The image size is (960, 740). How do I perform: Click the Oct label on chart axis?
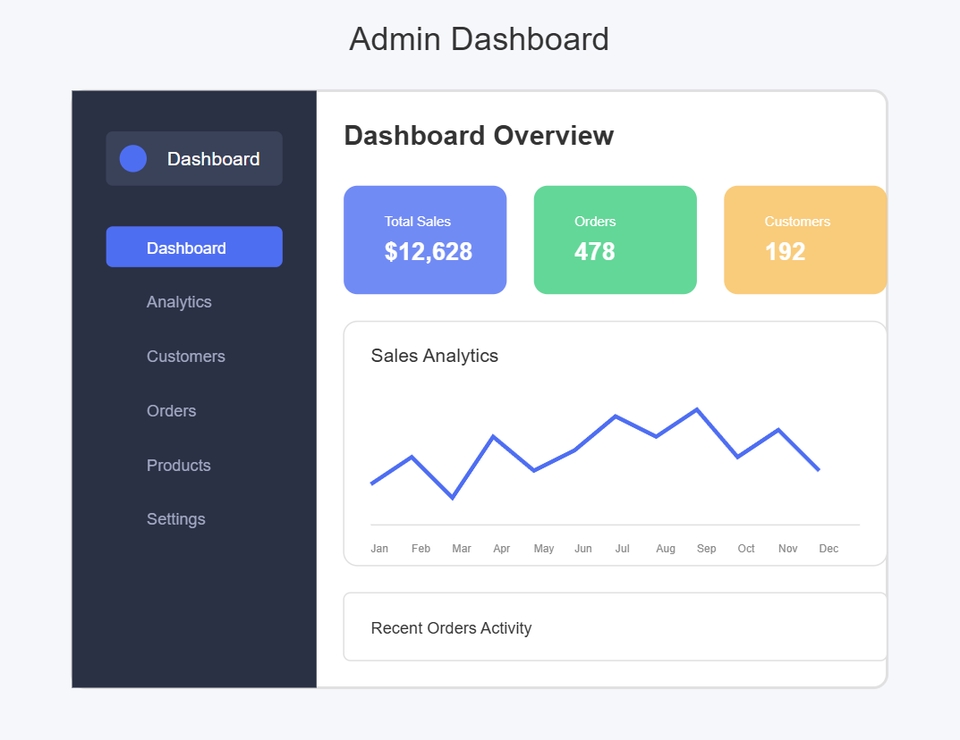(746, 548)
